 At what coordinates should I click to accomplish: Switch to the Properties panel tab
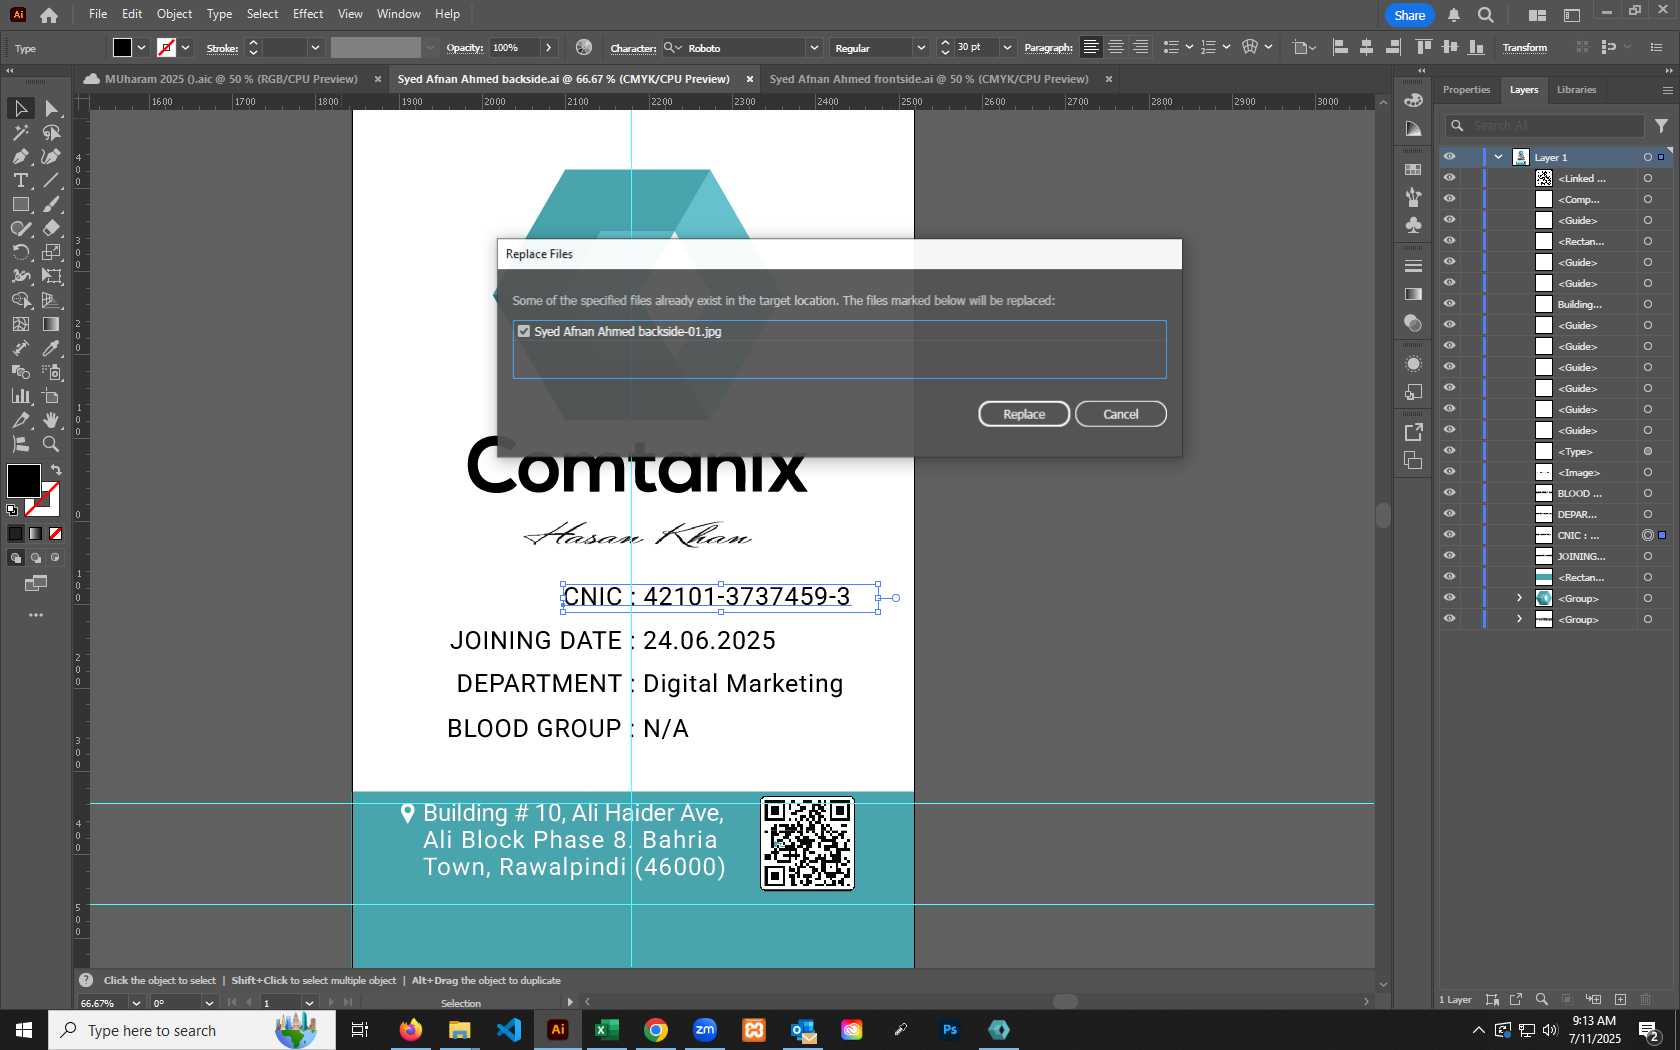1466,90
